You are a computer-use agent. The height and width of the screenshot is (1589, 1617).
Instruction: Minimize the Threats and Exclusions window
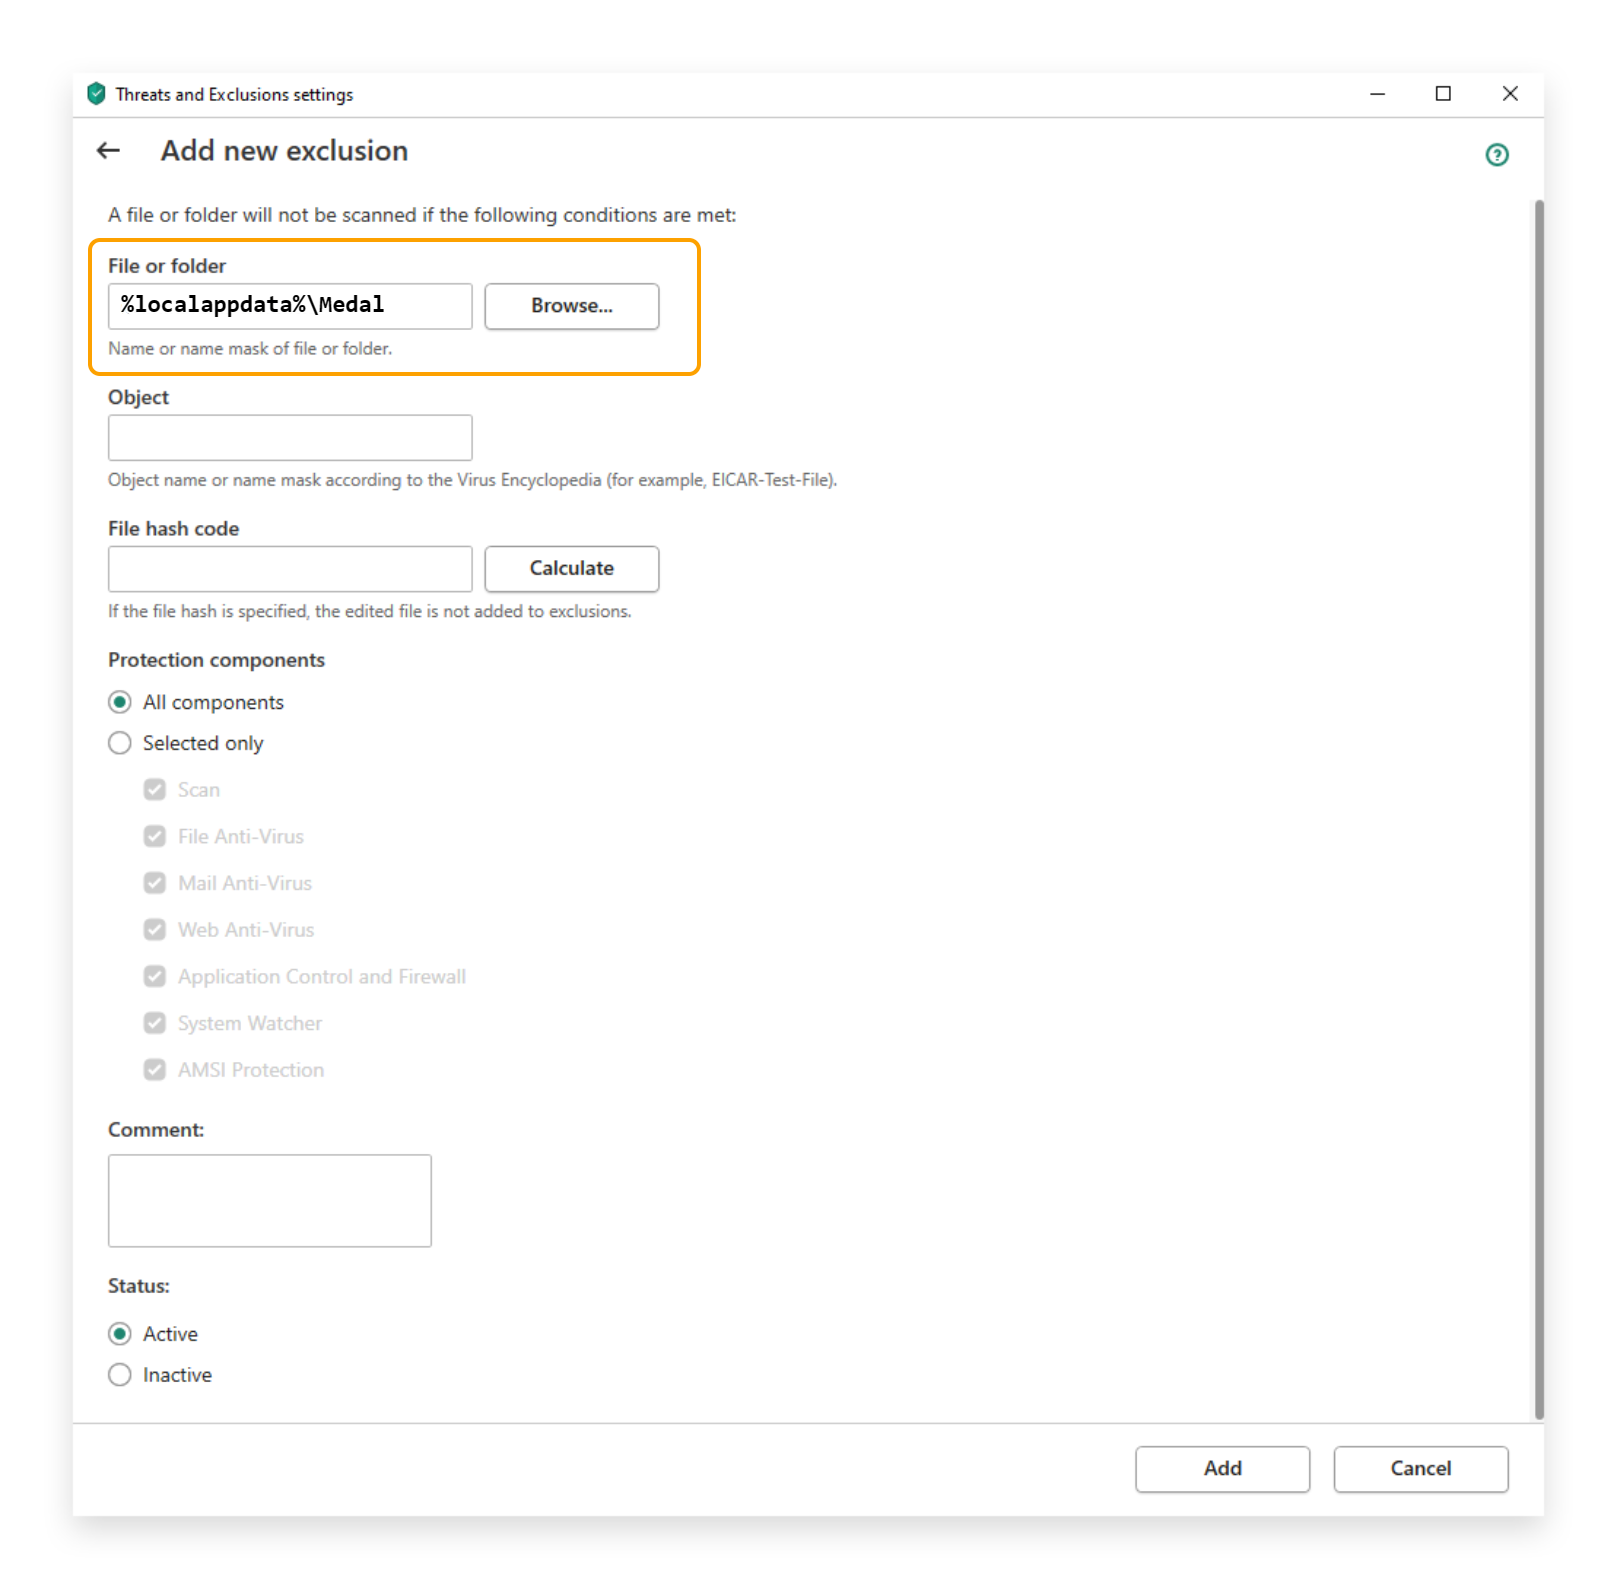pyautogui.click(x=1377, y=94)
